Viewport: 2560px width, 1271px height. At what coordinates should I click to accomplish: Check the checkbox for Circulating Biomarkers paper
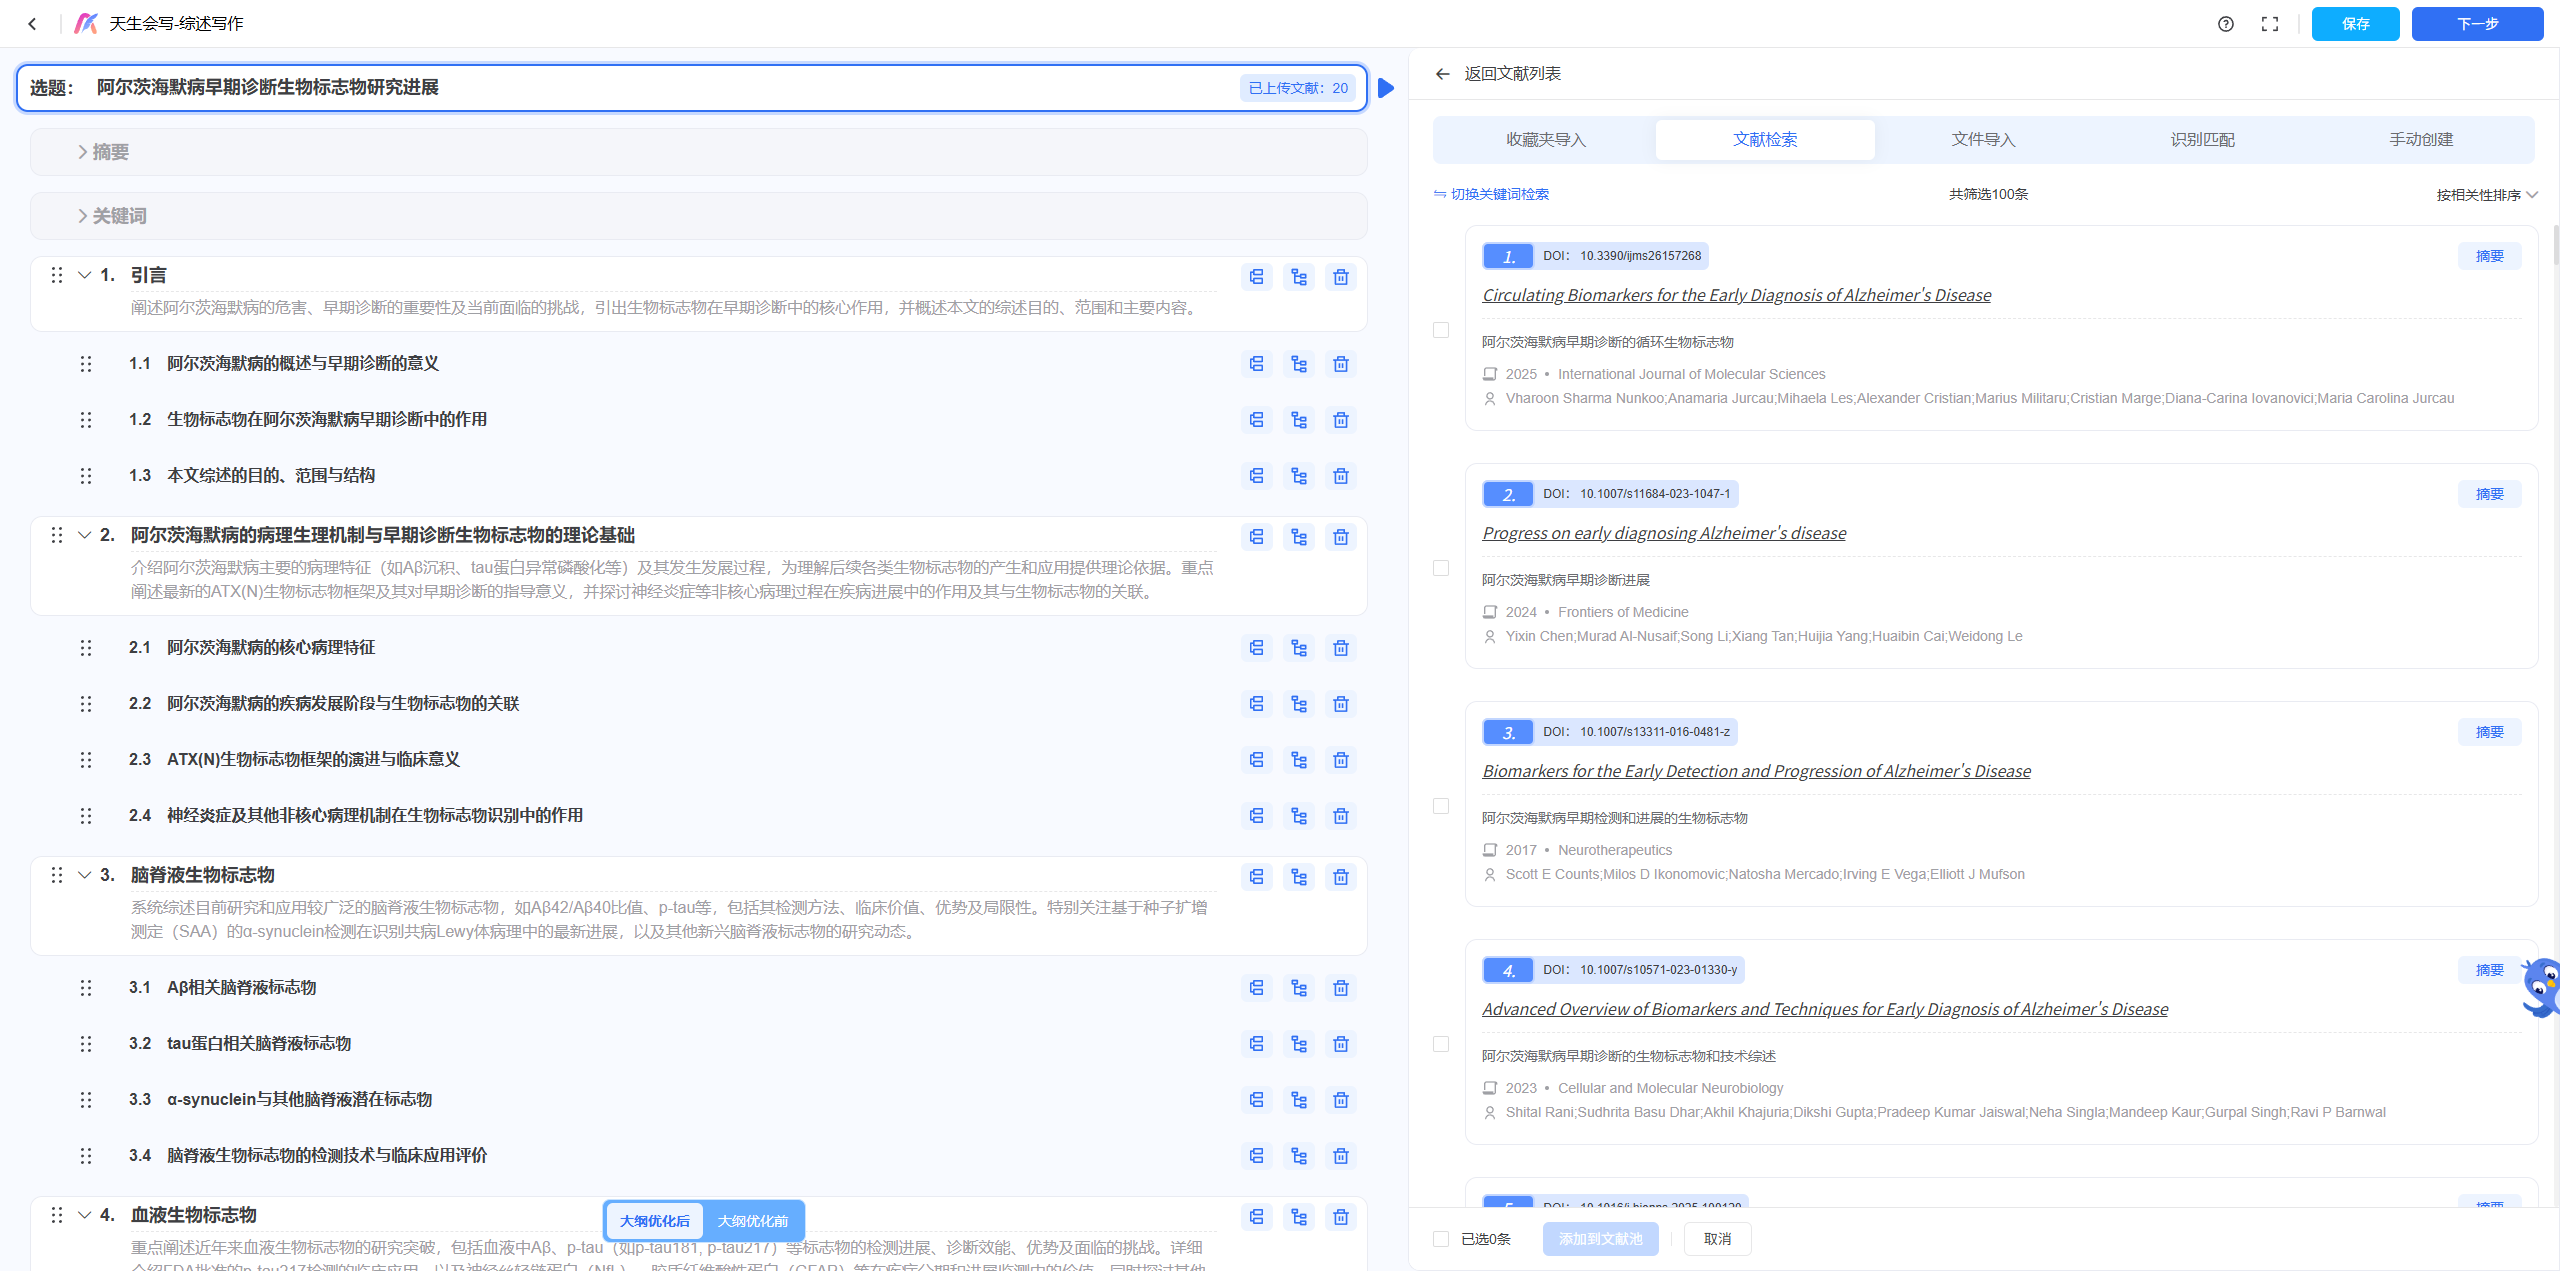click(1440, 330)
